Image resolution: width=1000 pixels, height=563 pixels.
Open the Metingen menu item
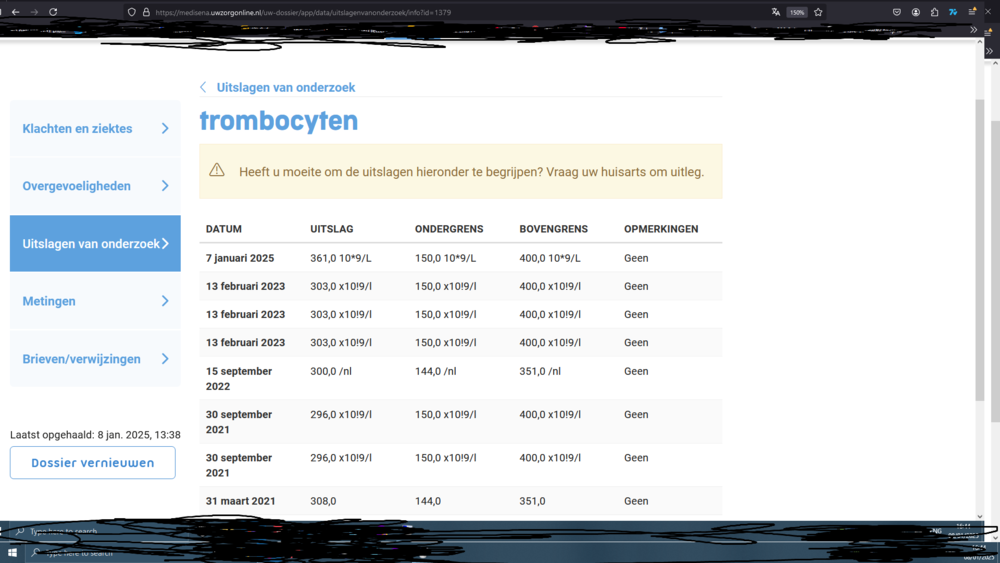(49, 301)
